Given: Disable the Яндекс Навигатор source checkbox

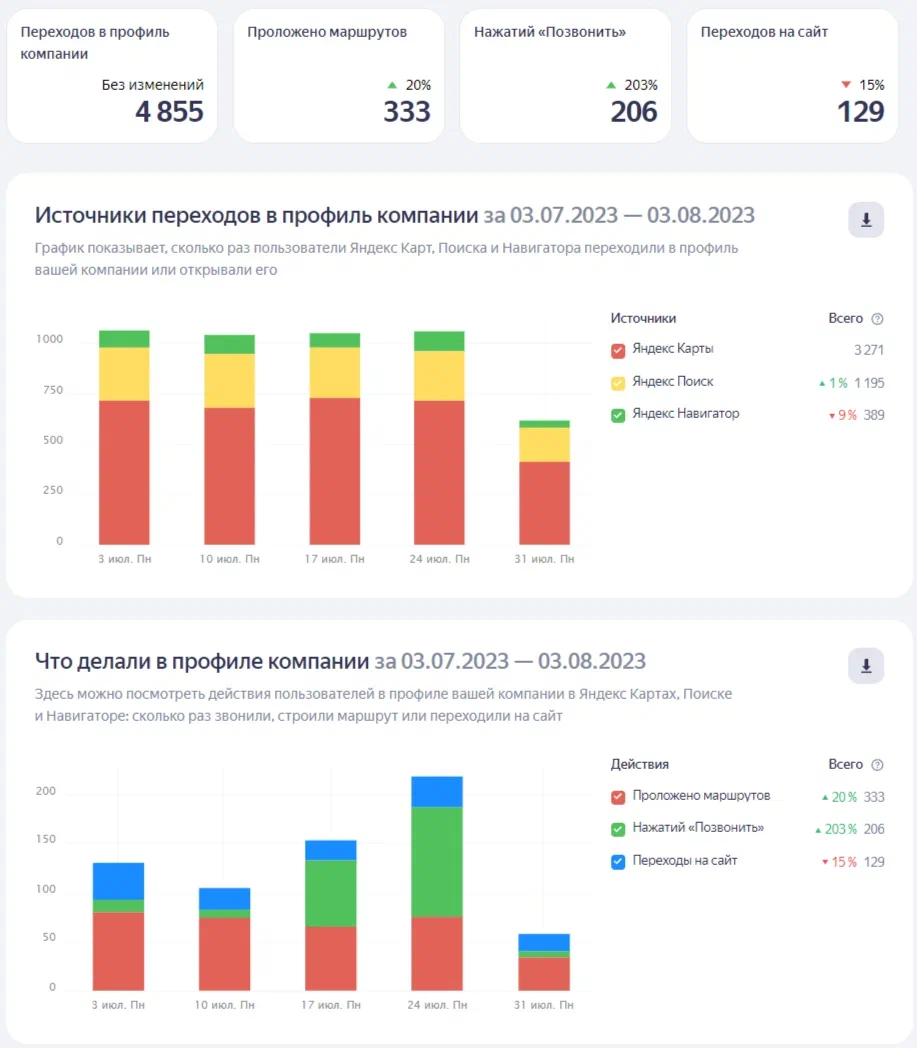Looking at the screenshot, I should 618,414.
